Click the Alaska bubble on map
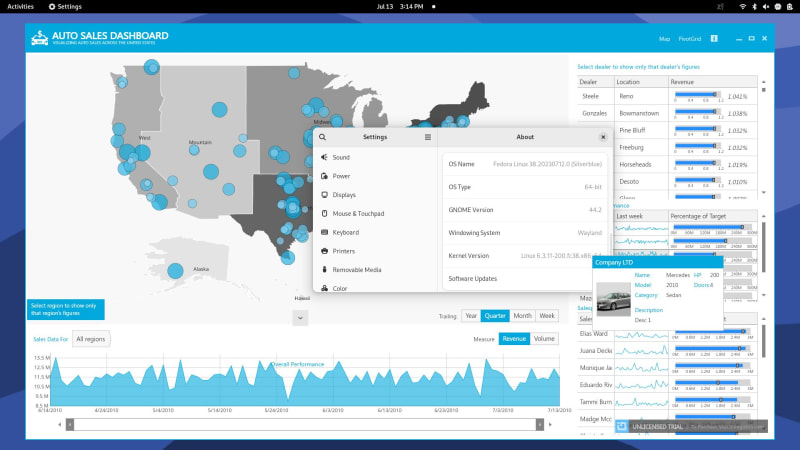This screenshot has width=800, height=450. coord(176,271)
